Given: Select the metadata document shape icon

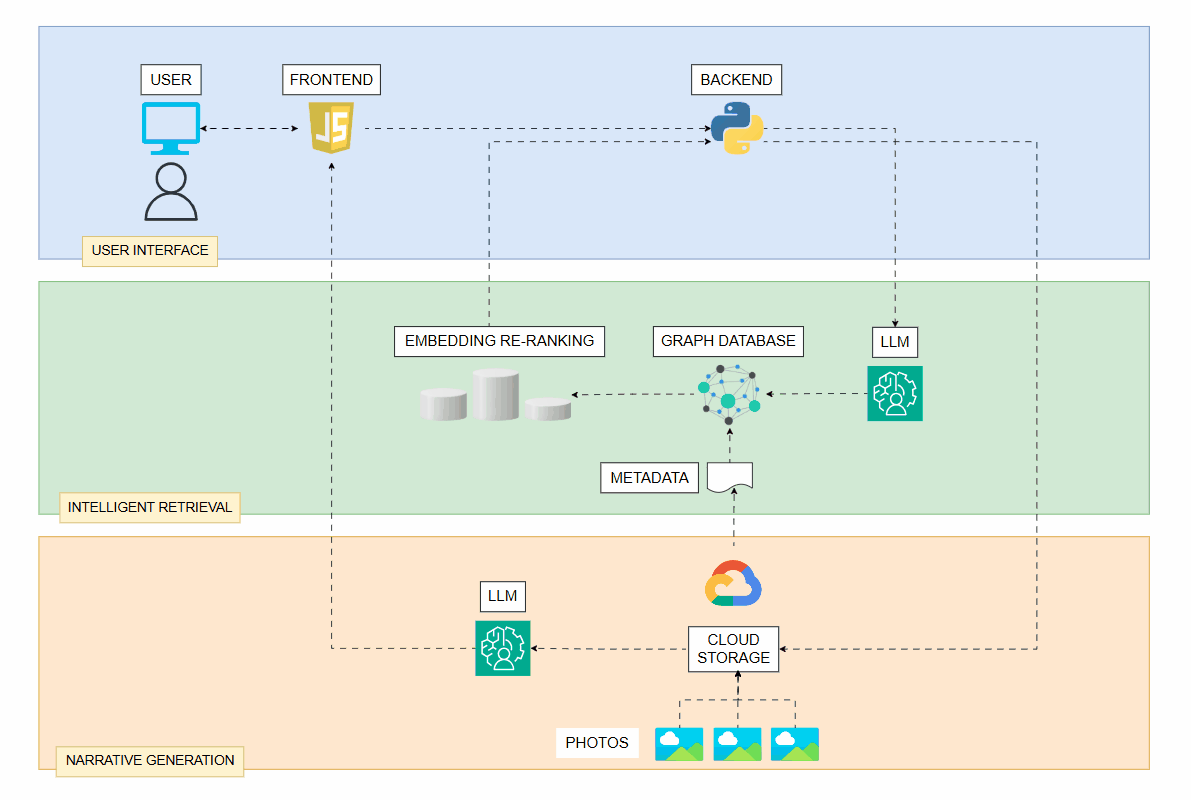Looking at the screenshot, I should [x=730, y=477].
